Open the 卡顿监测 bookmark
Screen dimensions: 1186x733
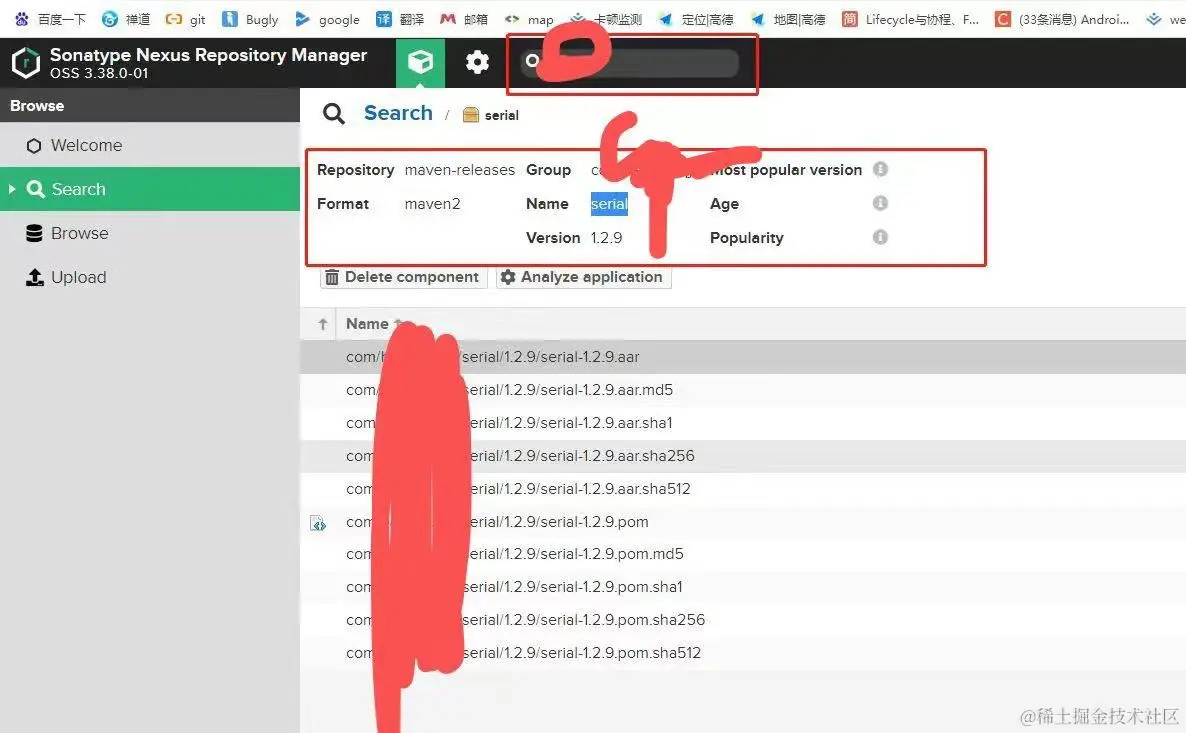(x=606, y=19)
